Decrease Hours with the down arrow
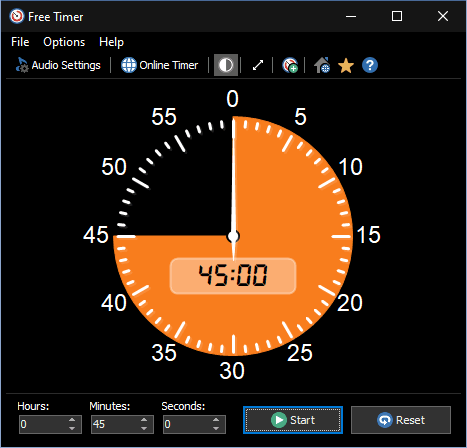 72,428
